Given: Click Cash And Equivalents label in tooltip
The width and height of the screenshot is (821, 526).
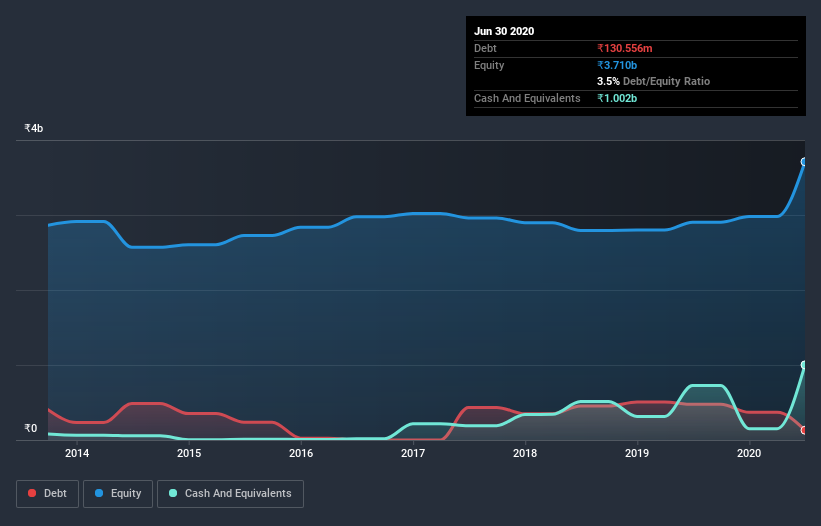Looking at the screenshot, I should (x=527, y=98).
